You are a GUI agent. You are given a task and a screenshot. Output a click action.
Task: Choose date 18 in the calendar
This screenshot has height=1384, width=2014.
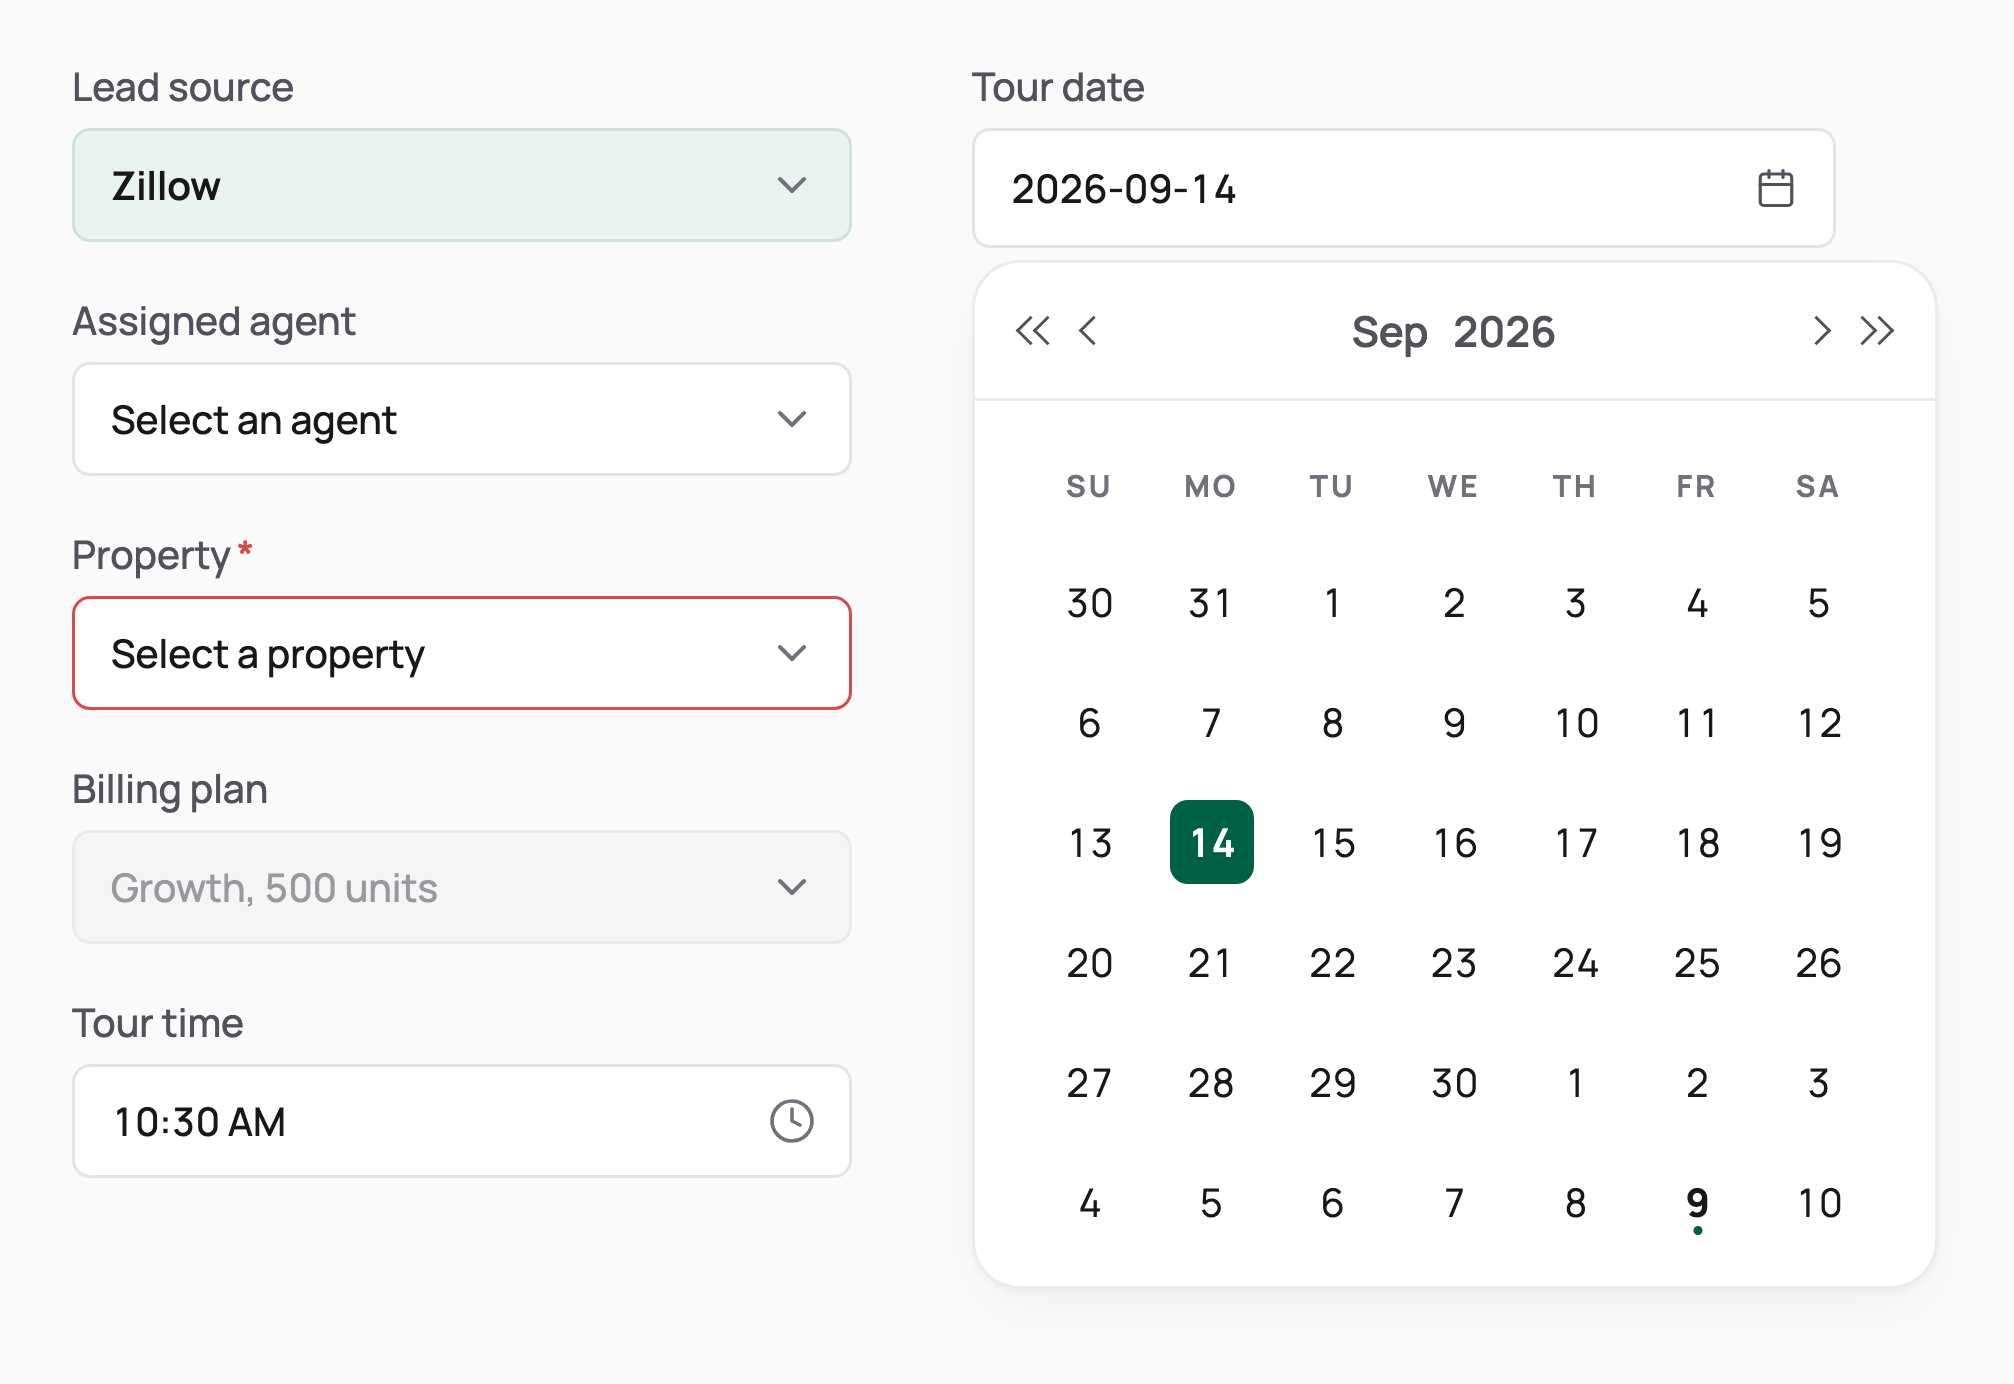[1697, 842]
